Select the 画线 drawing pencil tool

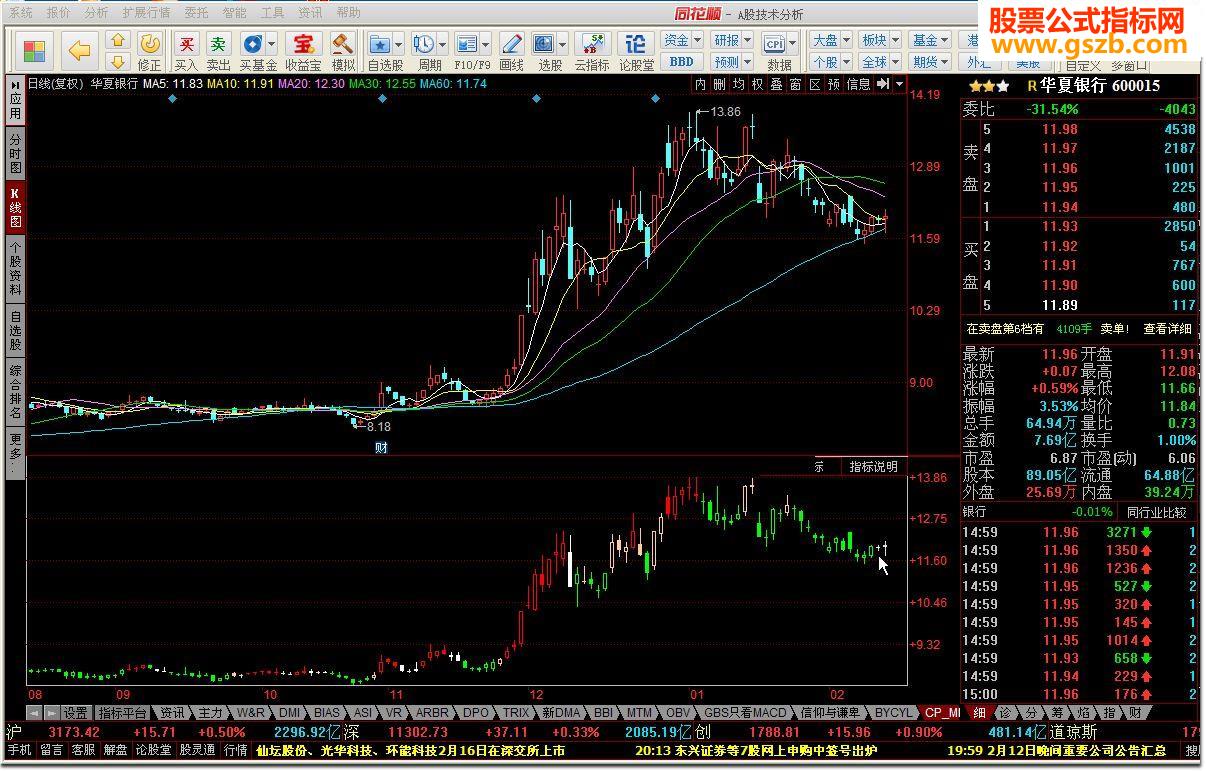(511, 50)
